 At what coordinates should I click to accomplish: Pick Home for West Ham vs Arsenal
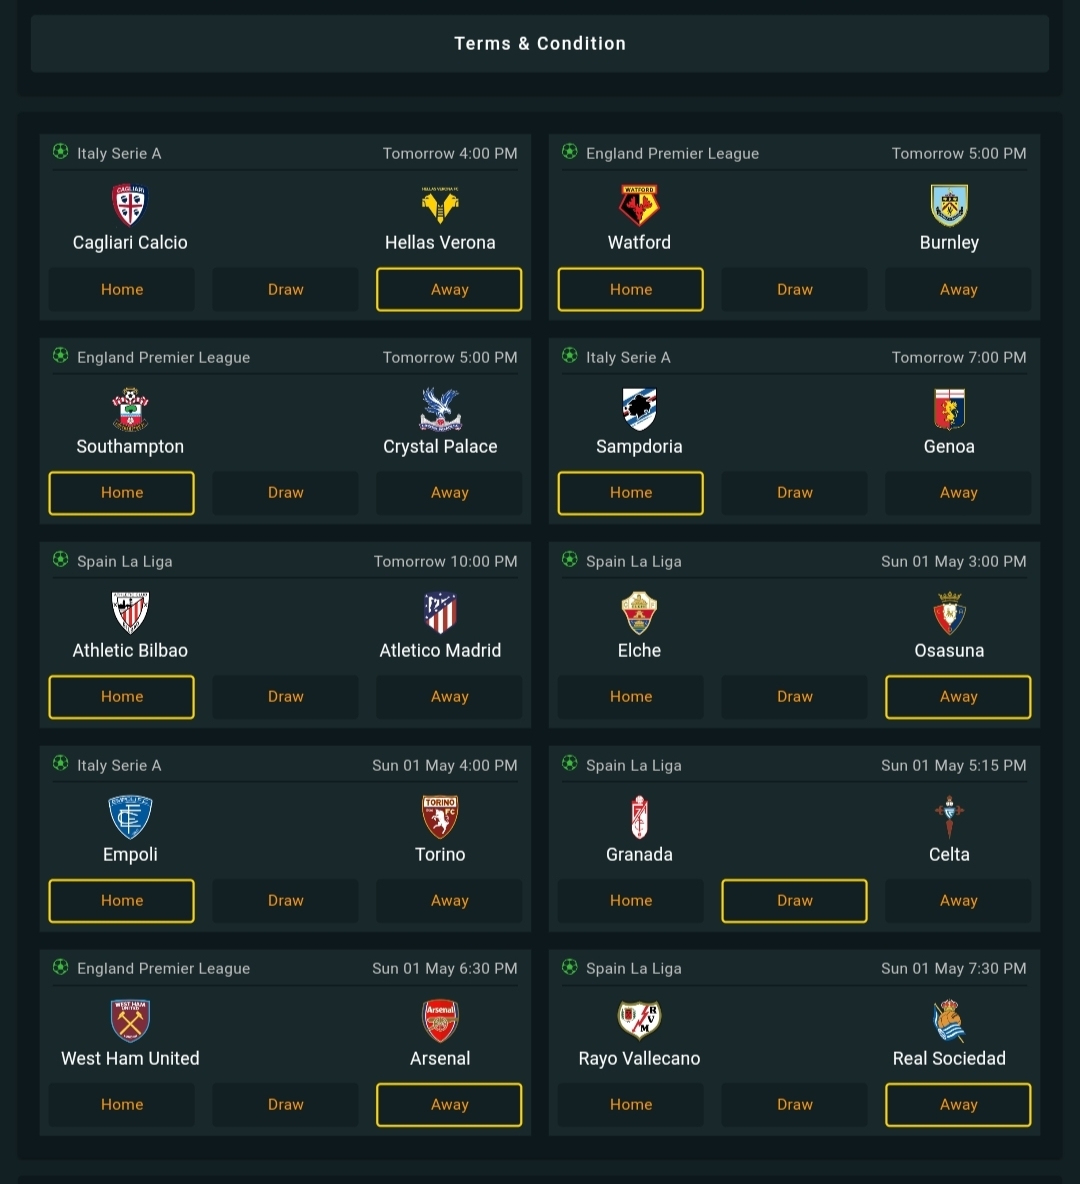click(122, 1105)
